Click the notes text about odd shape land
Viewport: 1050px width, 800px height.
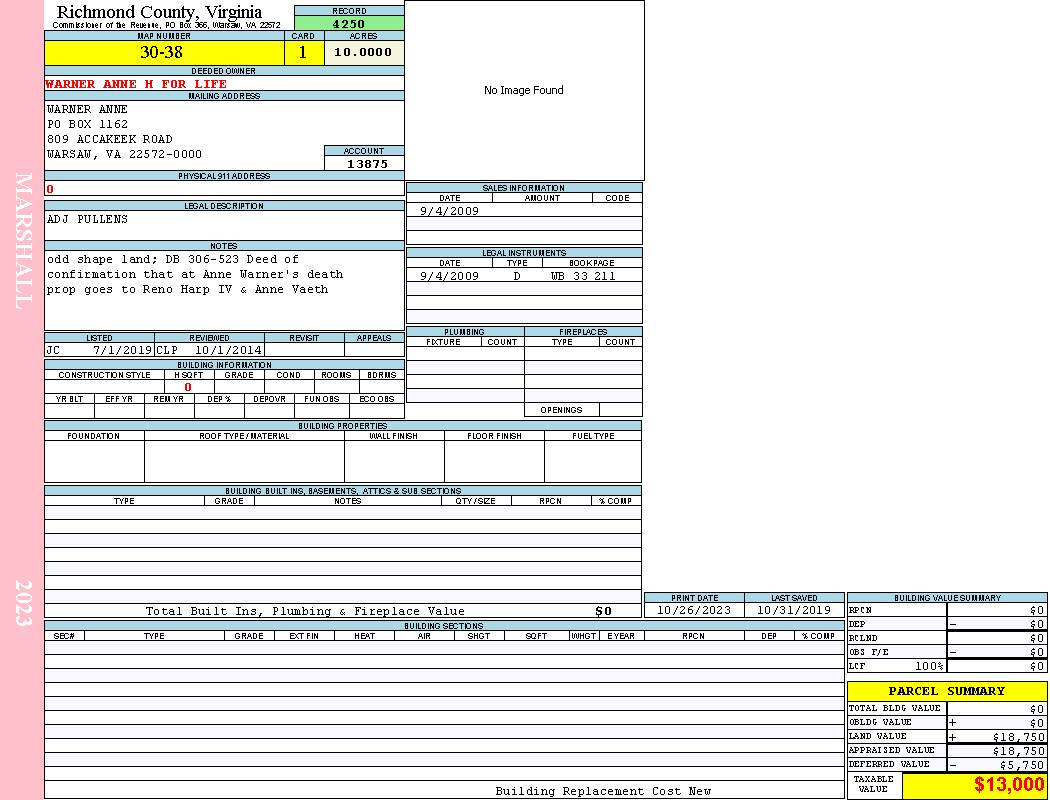click(x=195, y=274)
